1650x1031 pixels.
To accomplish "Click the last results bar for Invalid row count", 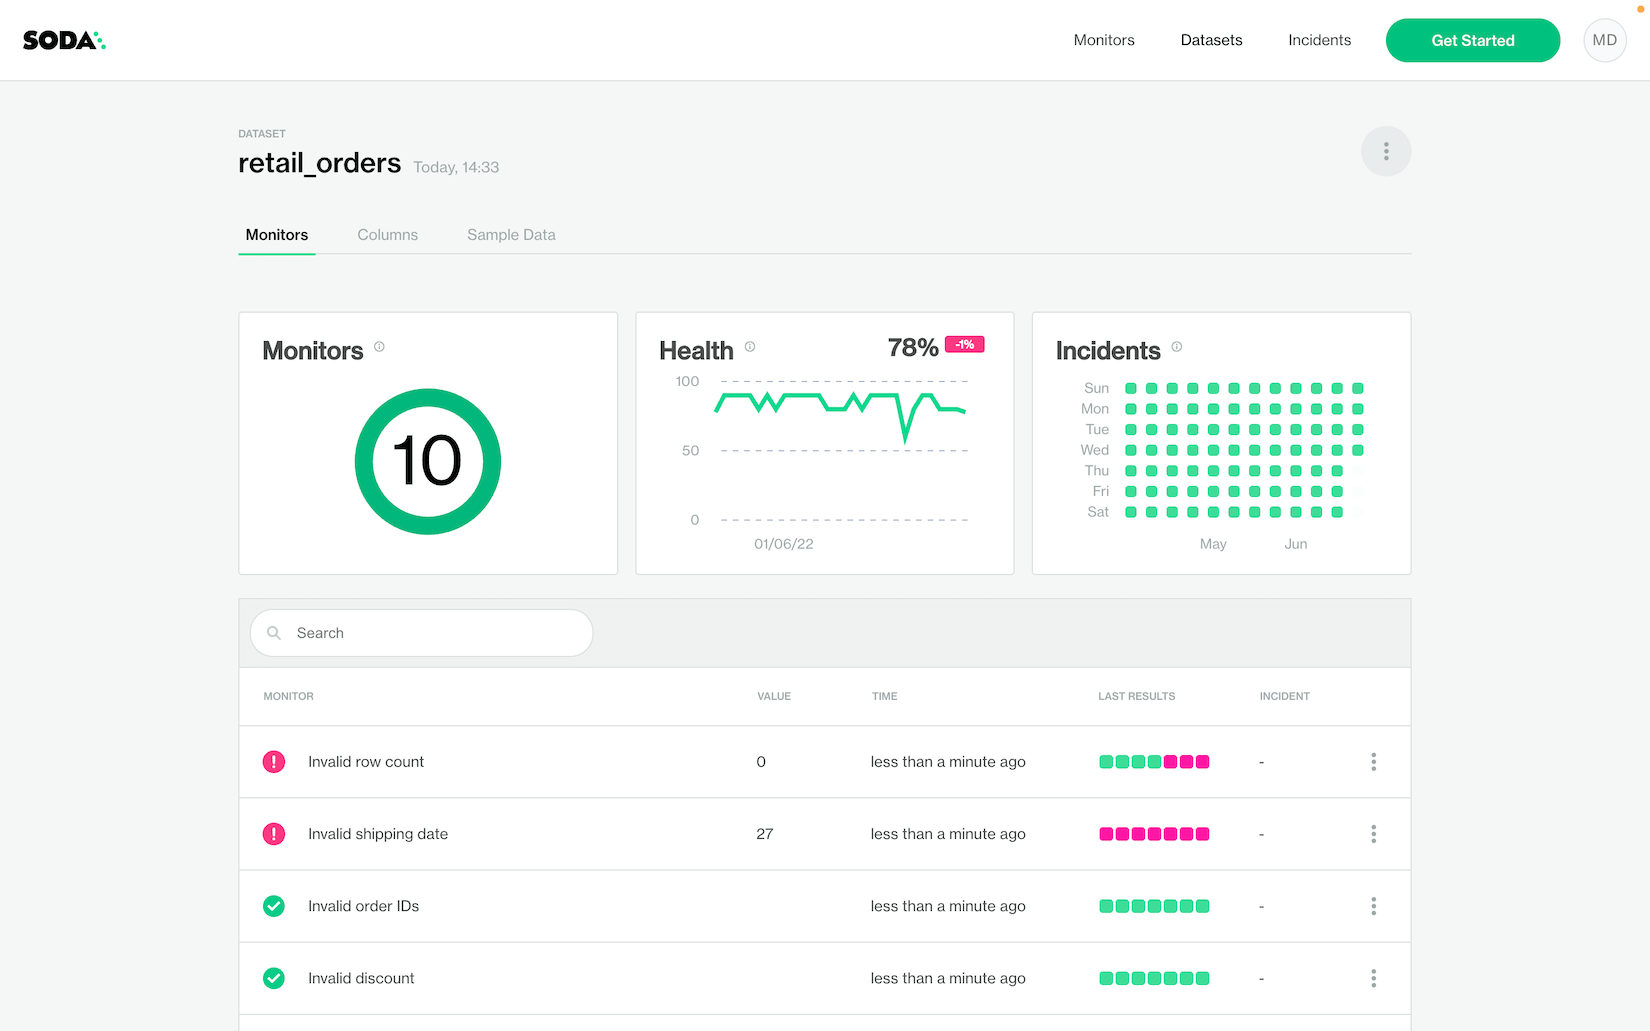I will (1154, 762).
